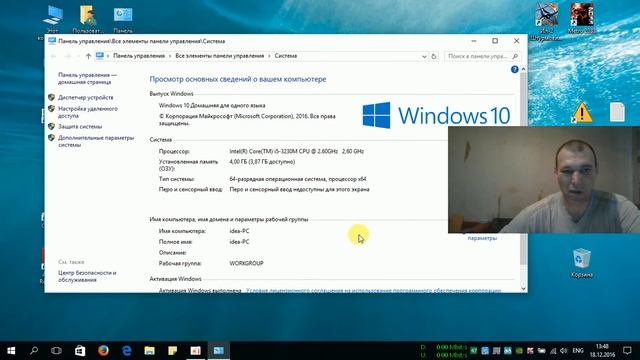The height and width of the screenshot is (360, 640).
Task: Switch the ENG input language indicator
Action: [x=578, y=351]
